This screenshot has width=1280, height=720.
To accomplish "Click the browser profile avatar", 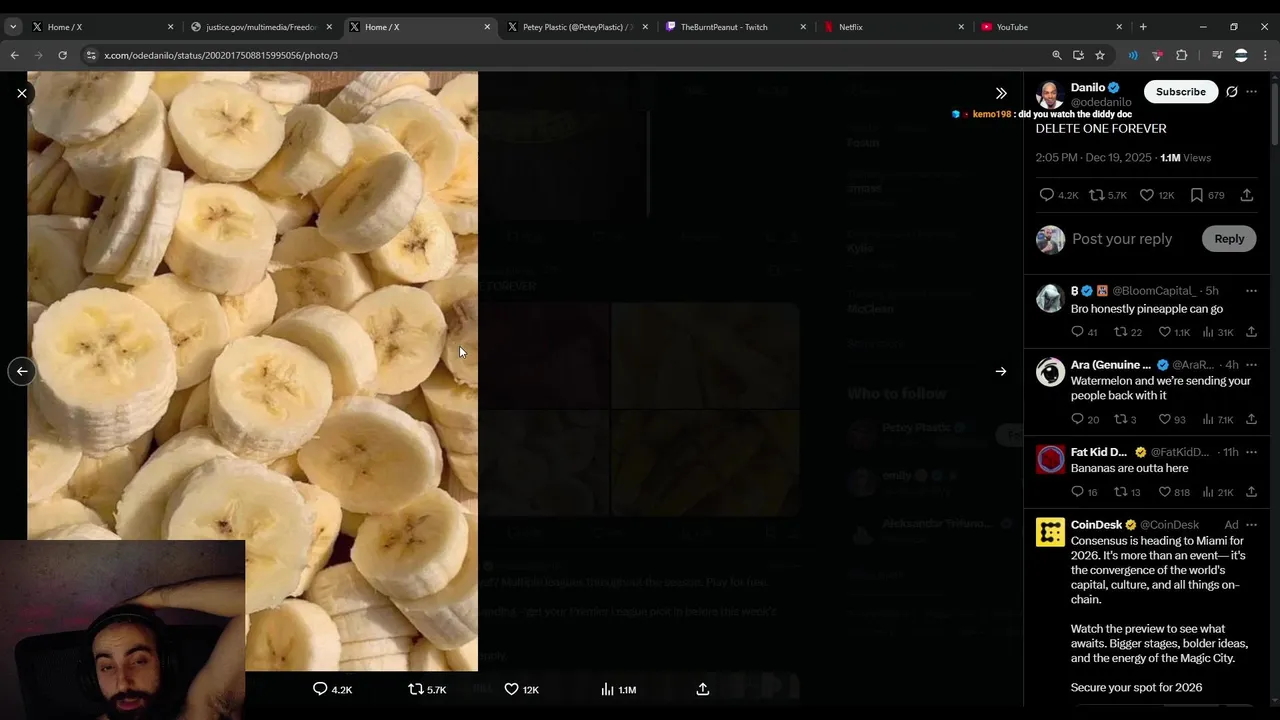I will pos(1241,55).
